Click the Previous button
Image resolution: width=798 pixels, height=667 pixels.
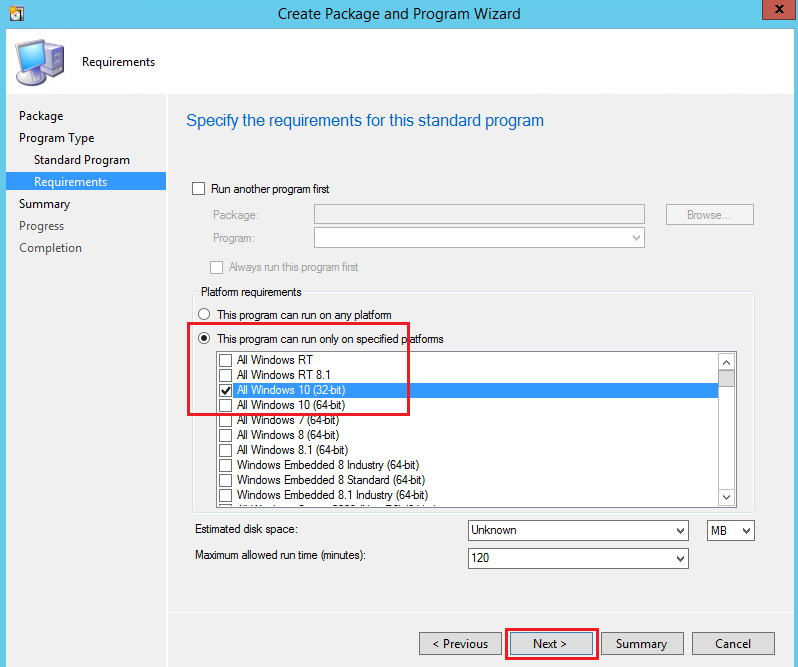457,643
